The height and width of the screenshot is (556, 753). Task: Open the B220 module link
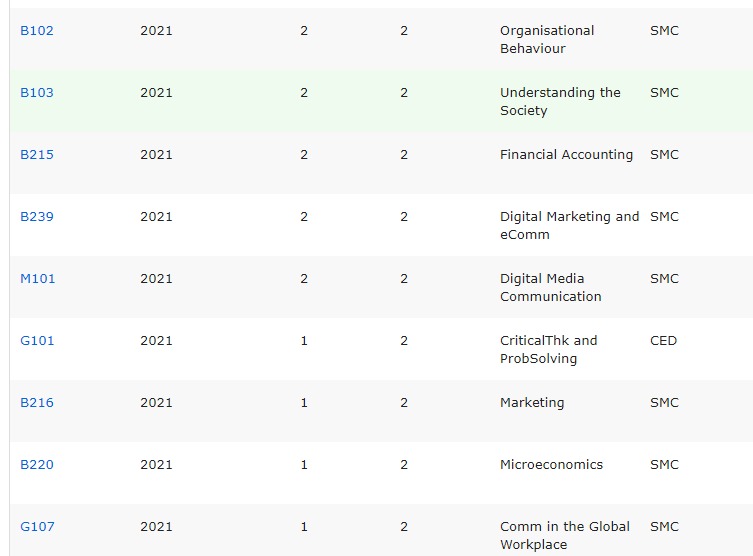click(37, 465)
